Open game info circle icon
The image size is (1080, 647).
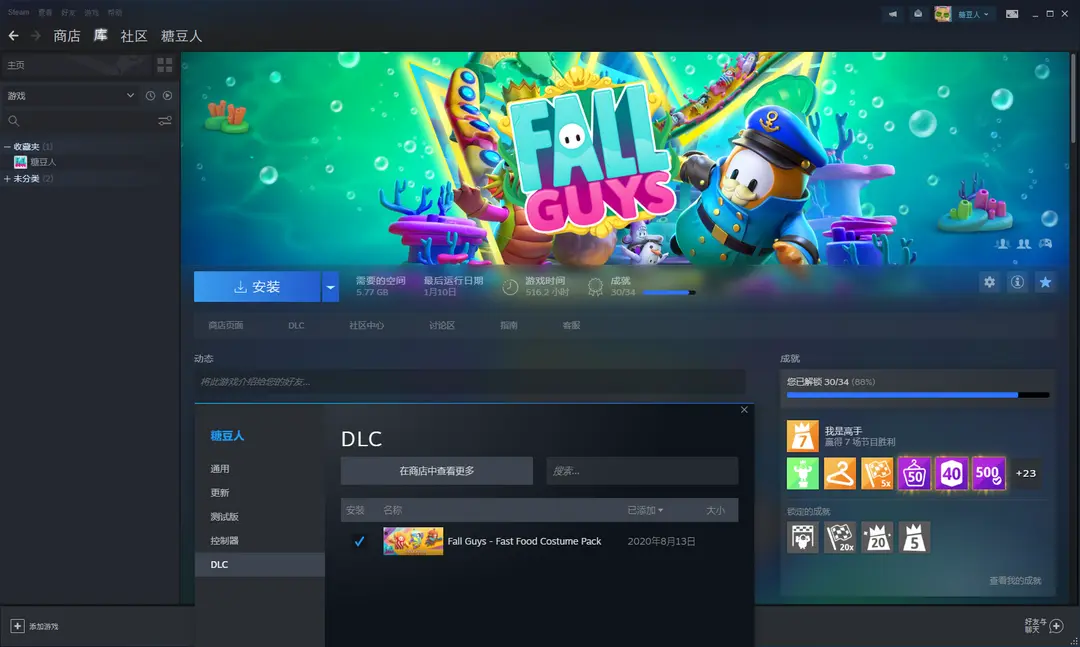(1017, 282)
